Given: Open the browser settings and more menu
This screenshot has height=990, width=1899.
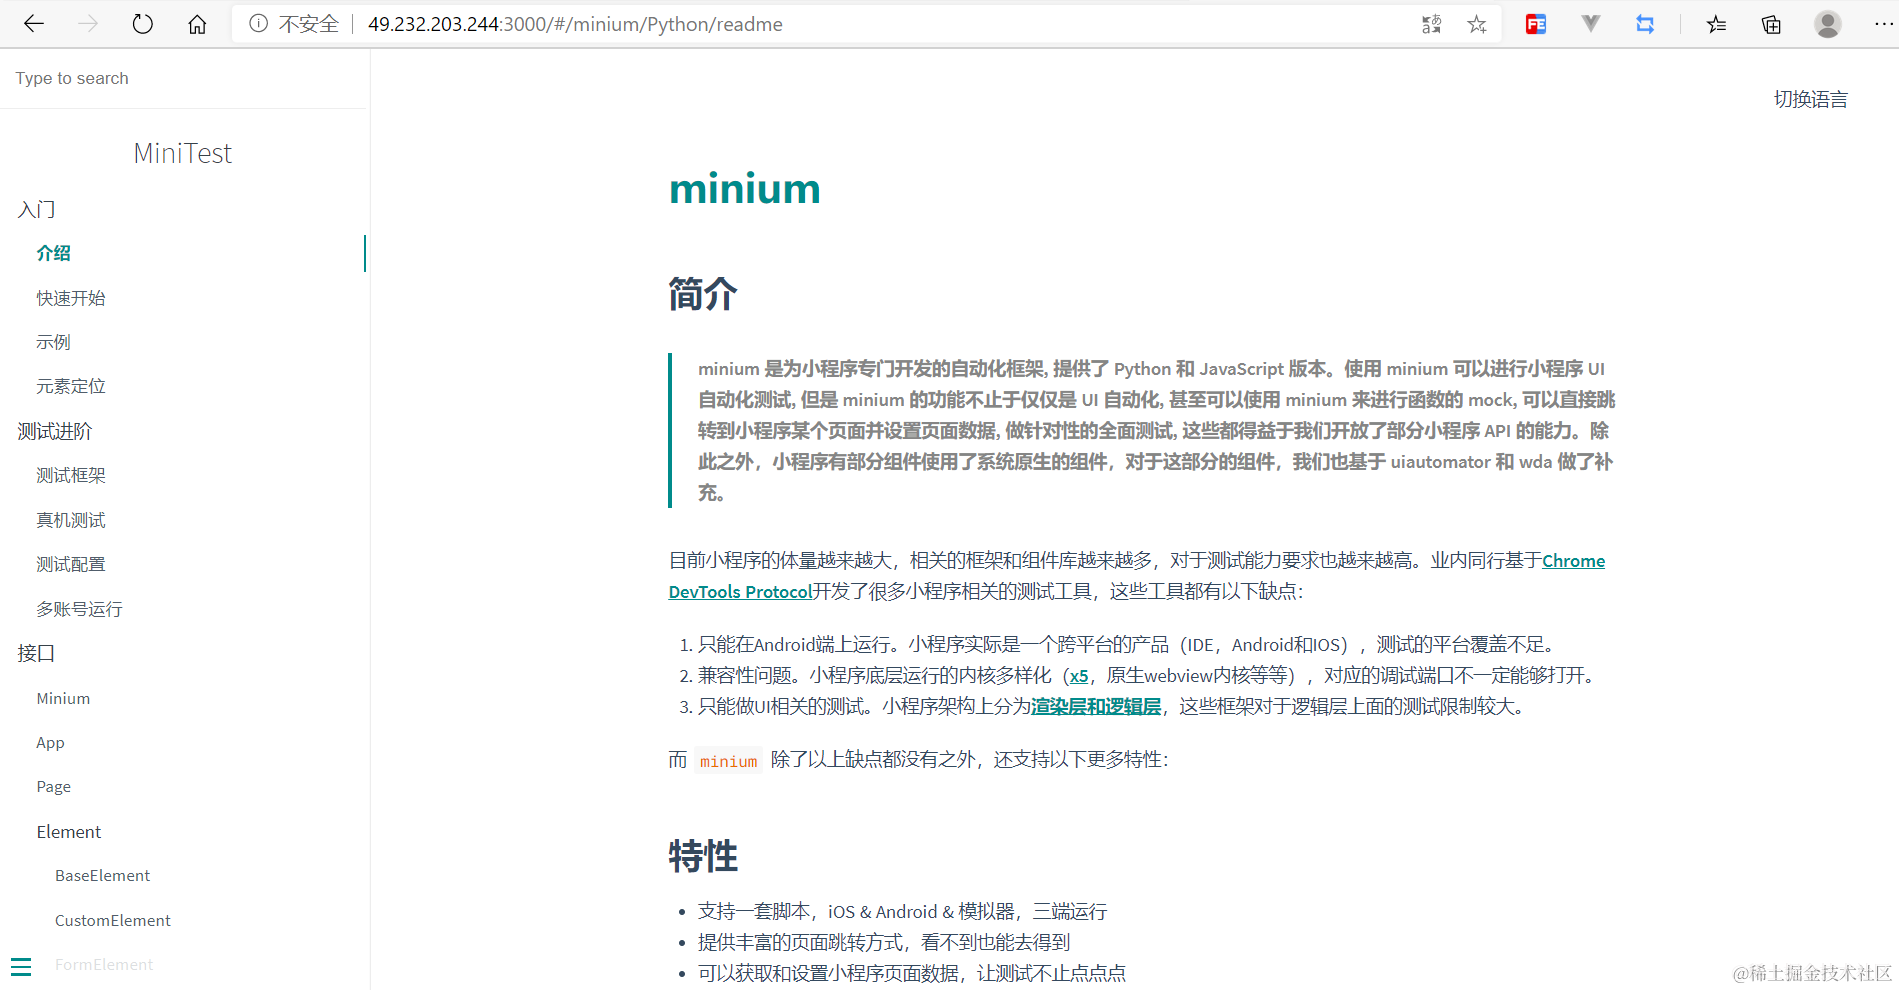Looking at the screenshot, I should (1882, 24).
